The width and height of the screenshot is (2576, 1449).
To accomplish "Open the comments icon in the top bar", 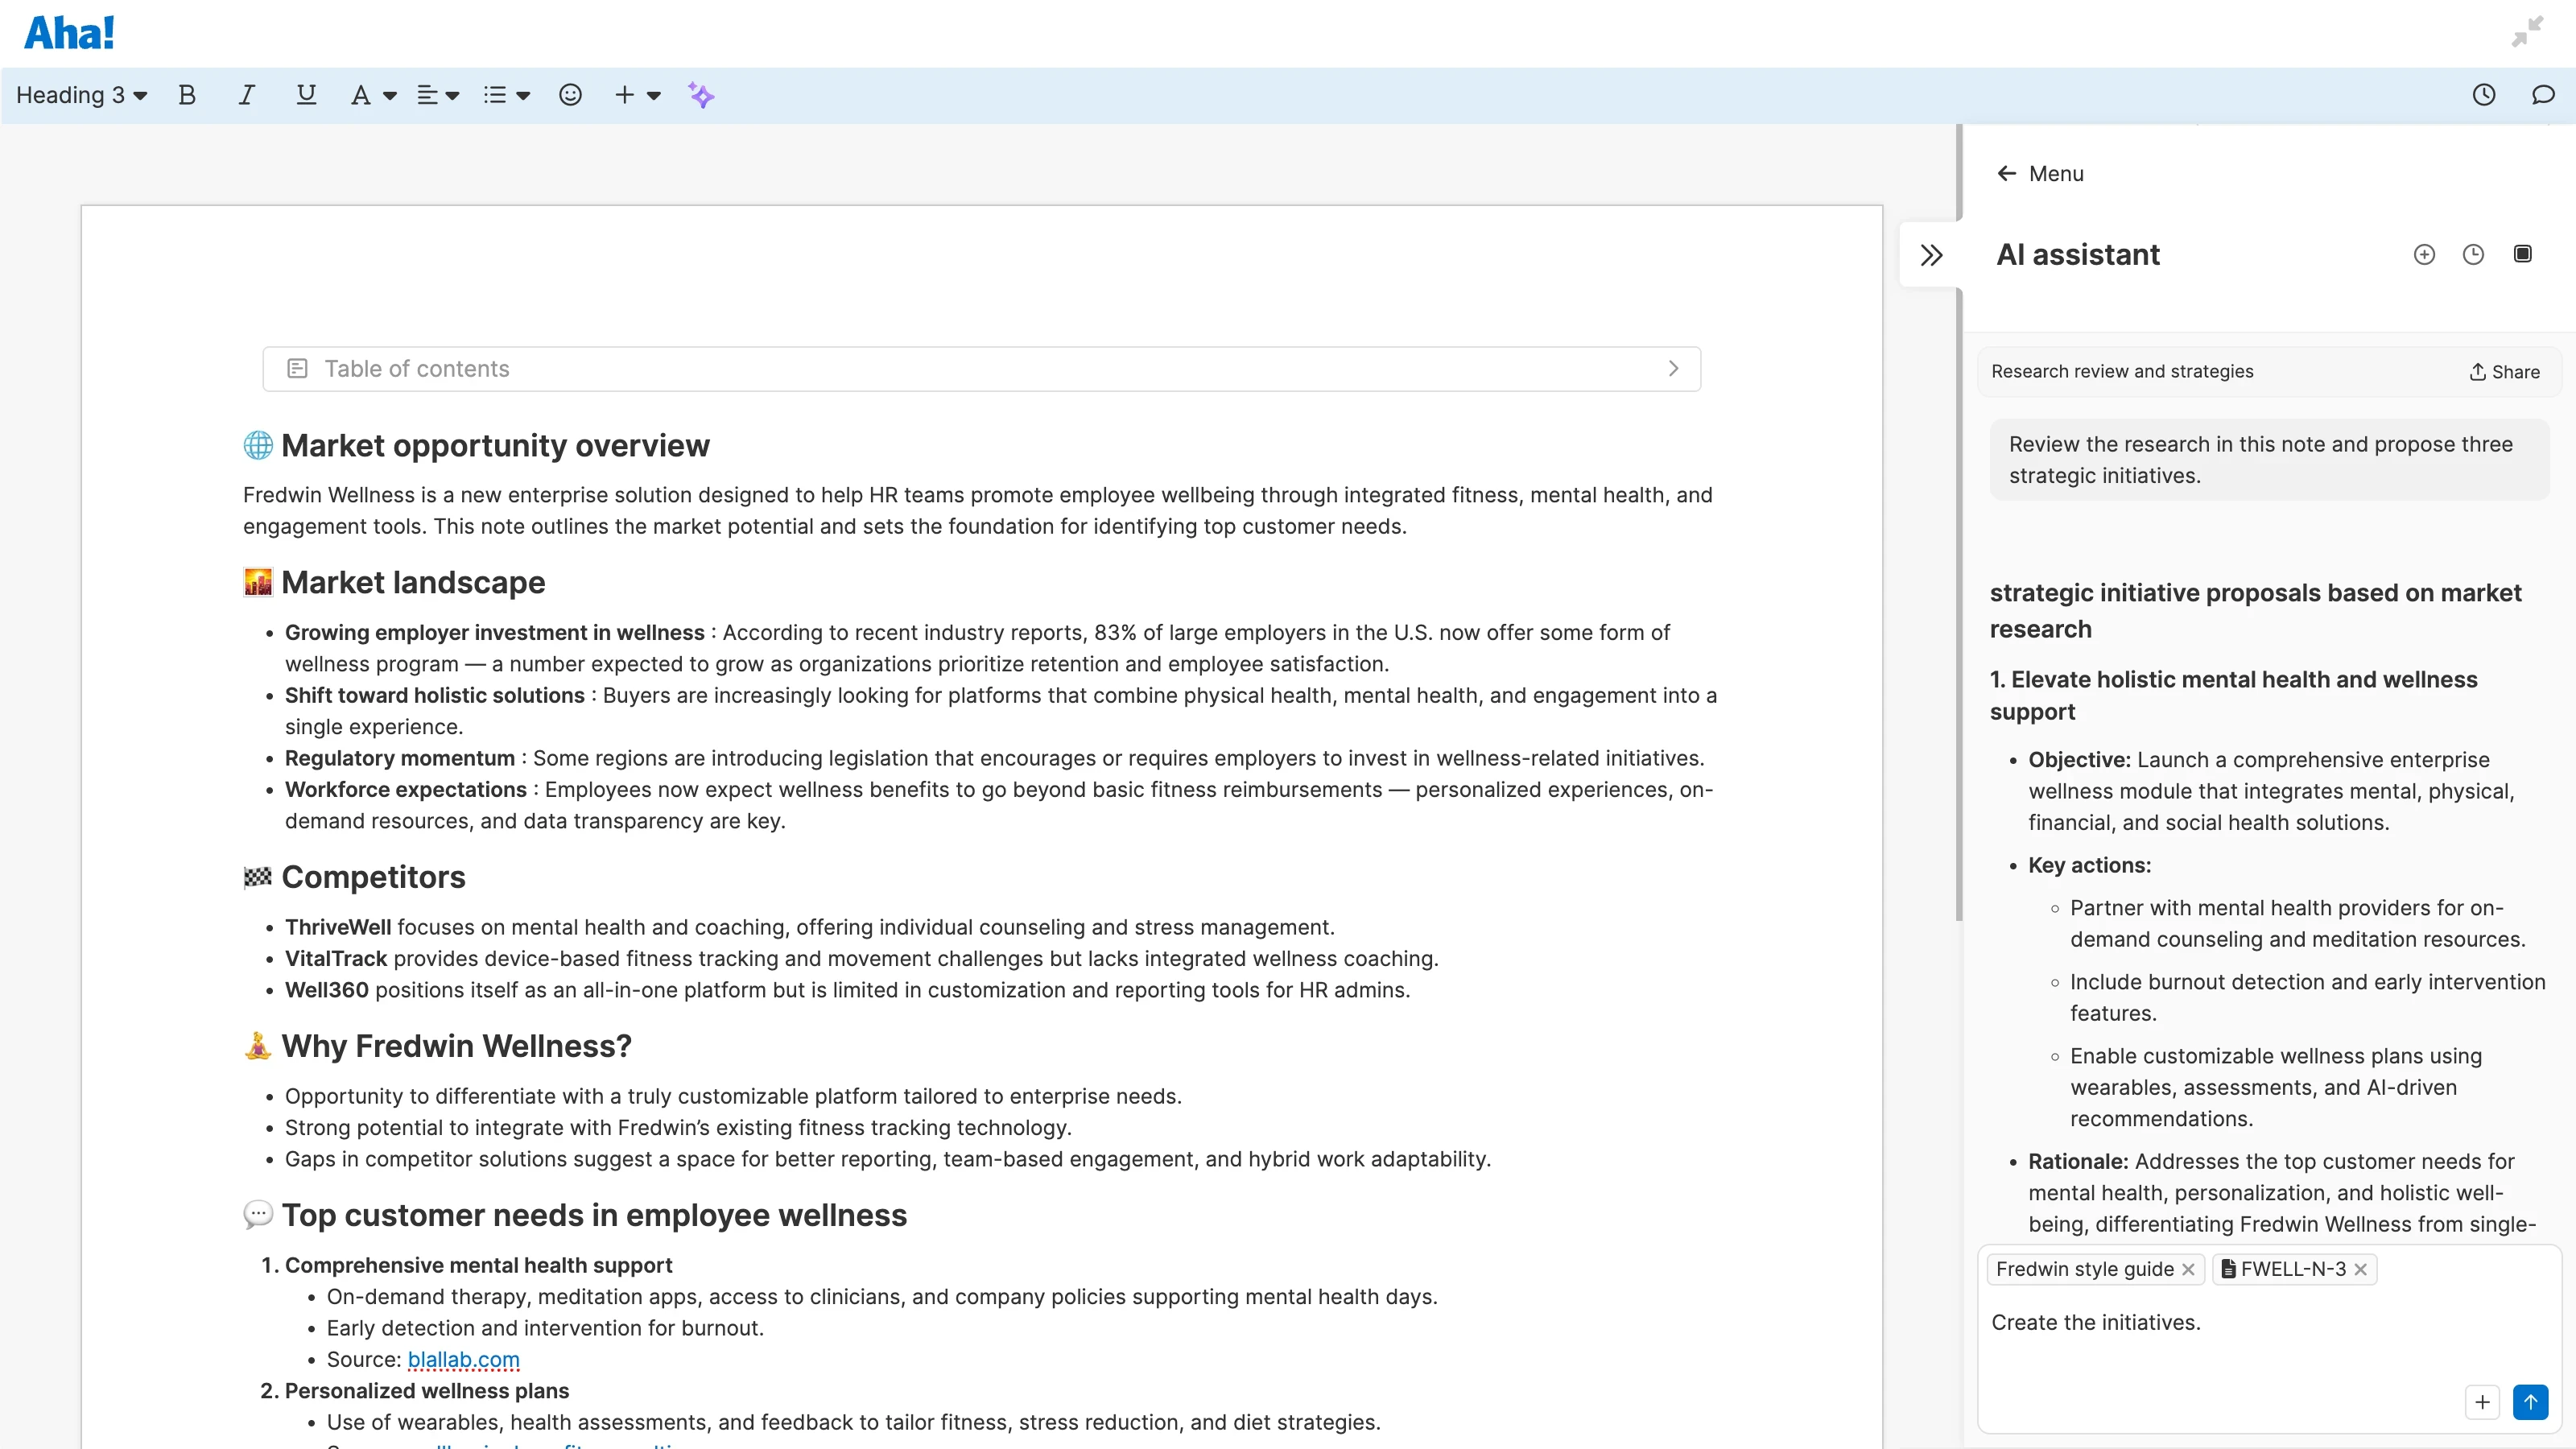I will tap(2544, 95).
